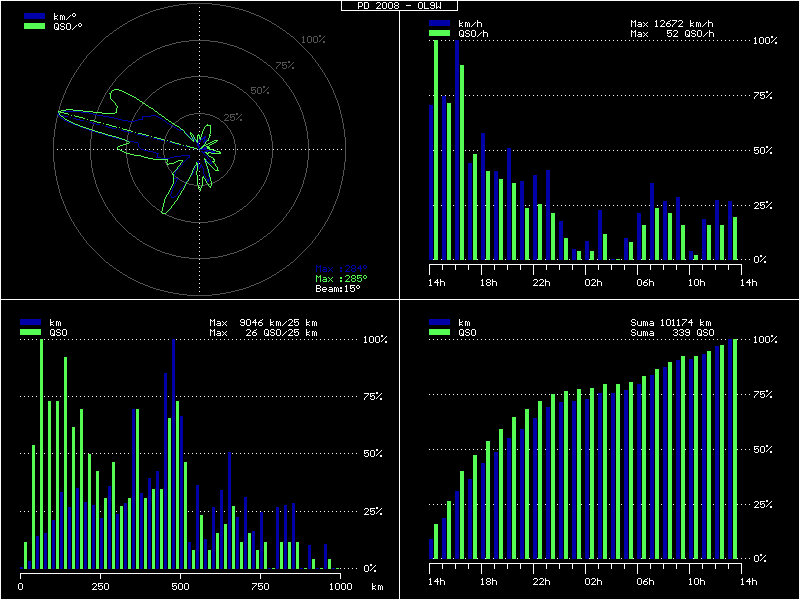Screen dimensions: 800x600
Task: Click the blue km swatch in cumulative chart
Action: [x=440, y=322]
